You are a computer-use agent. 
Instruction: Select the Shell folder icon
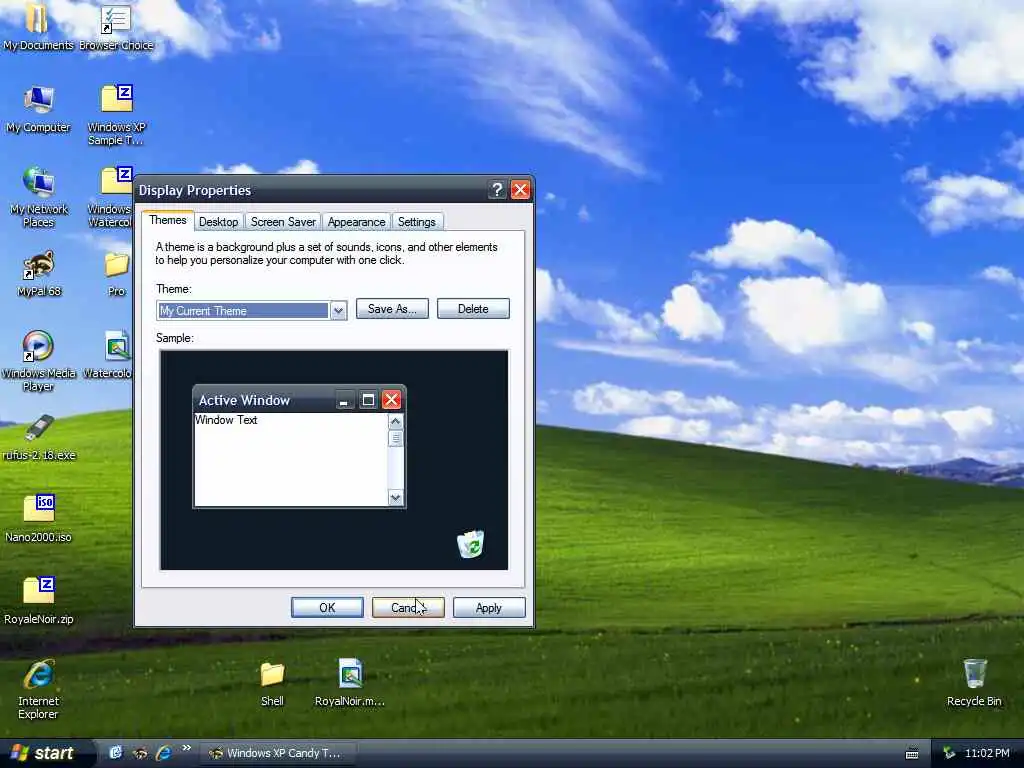click(272, 684)
